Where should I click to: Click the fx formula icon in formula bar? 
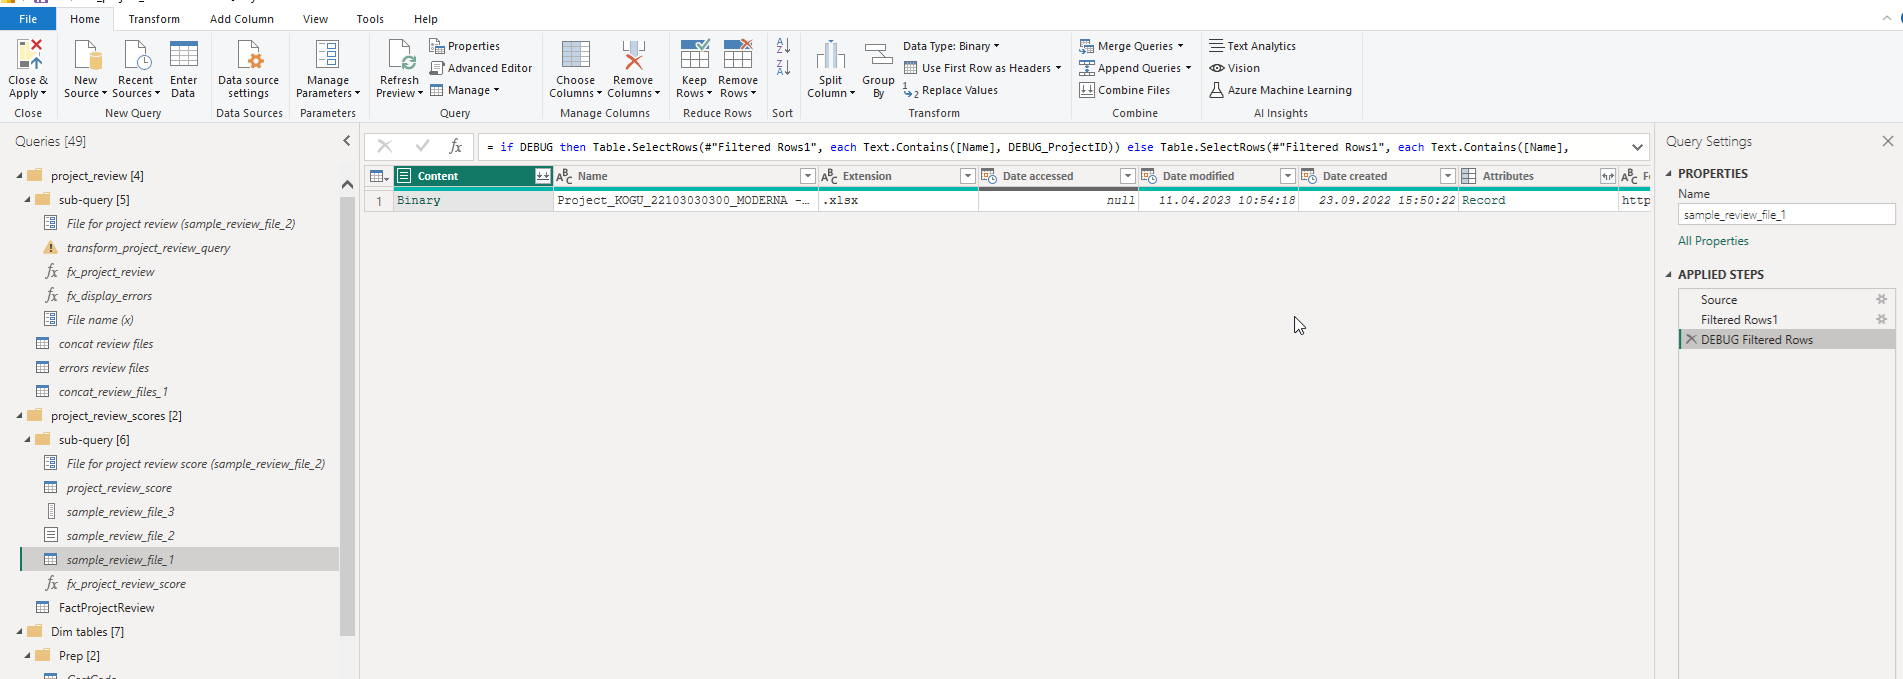point(455,146)
